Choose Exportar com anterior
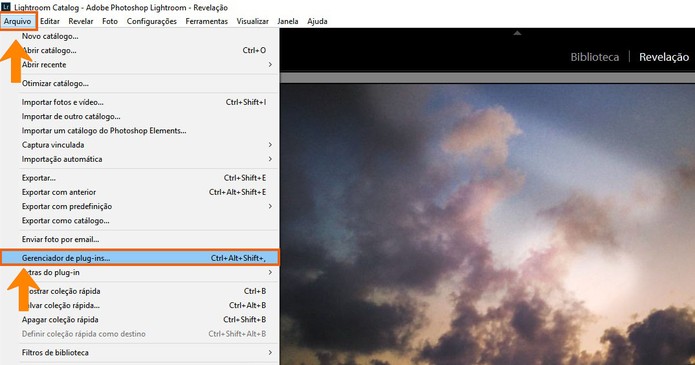This screenshot has height=365, width=695. (140, 192)
